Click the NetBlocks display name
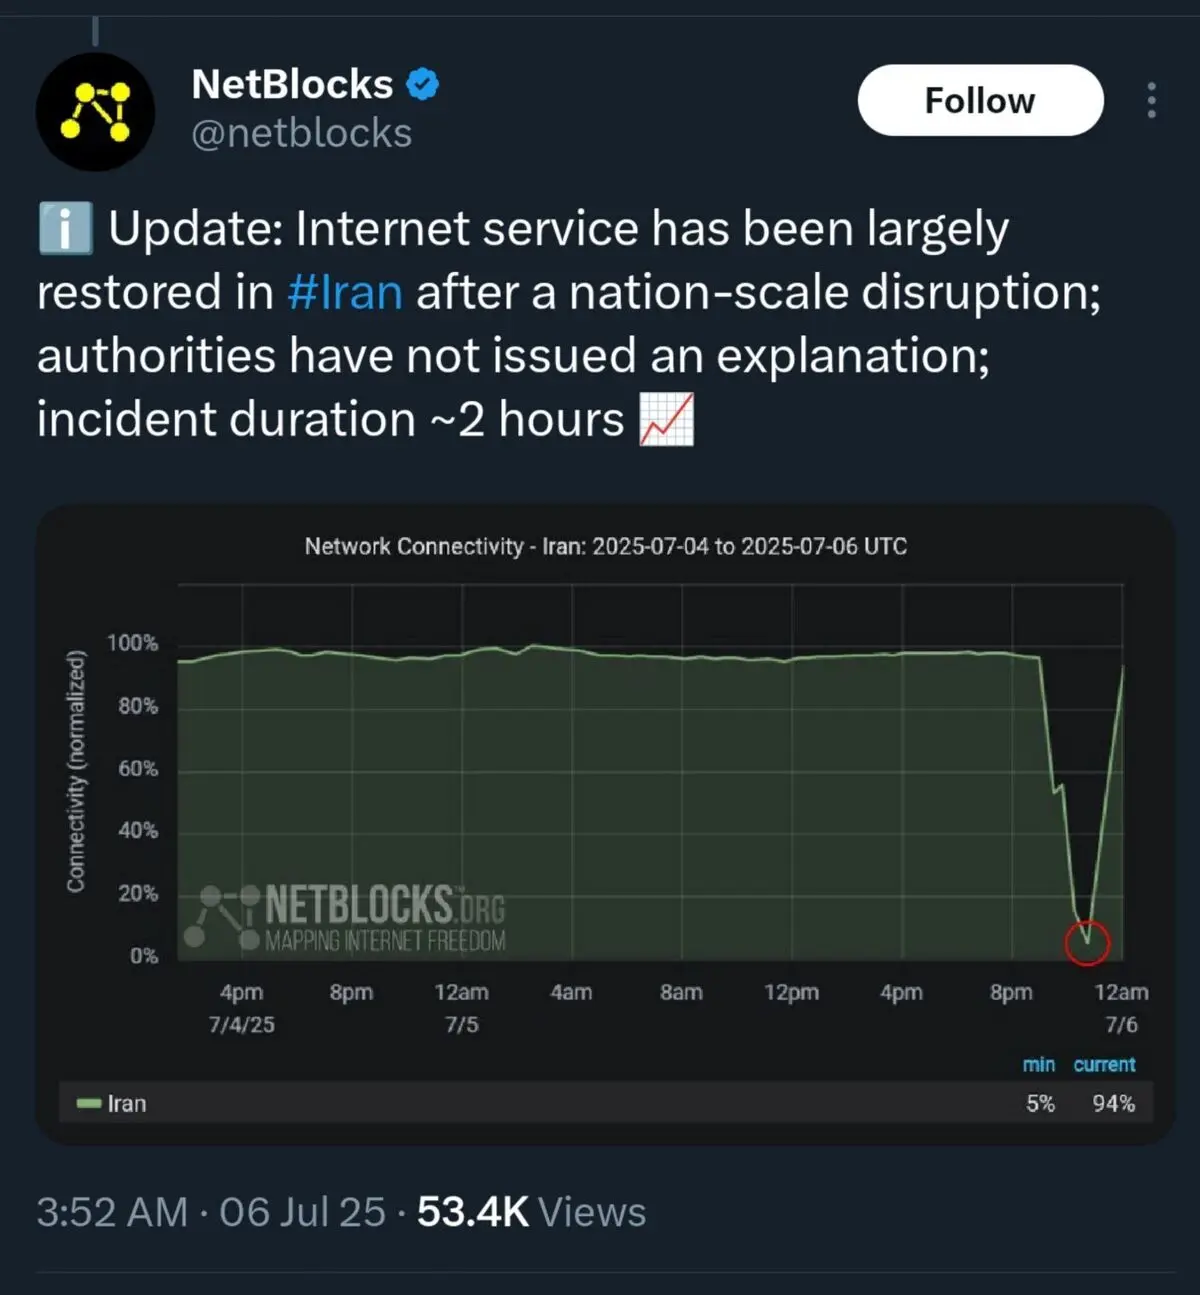 [292, 85]
